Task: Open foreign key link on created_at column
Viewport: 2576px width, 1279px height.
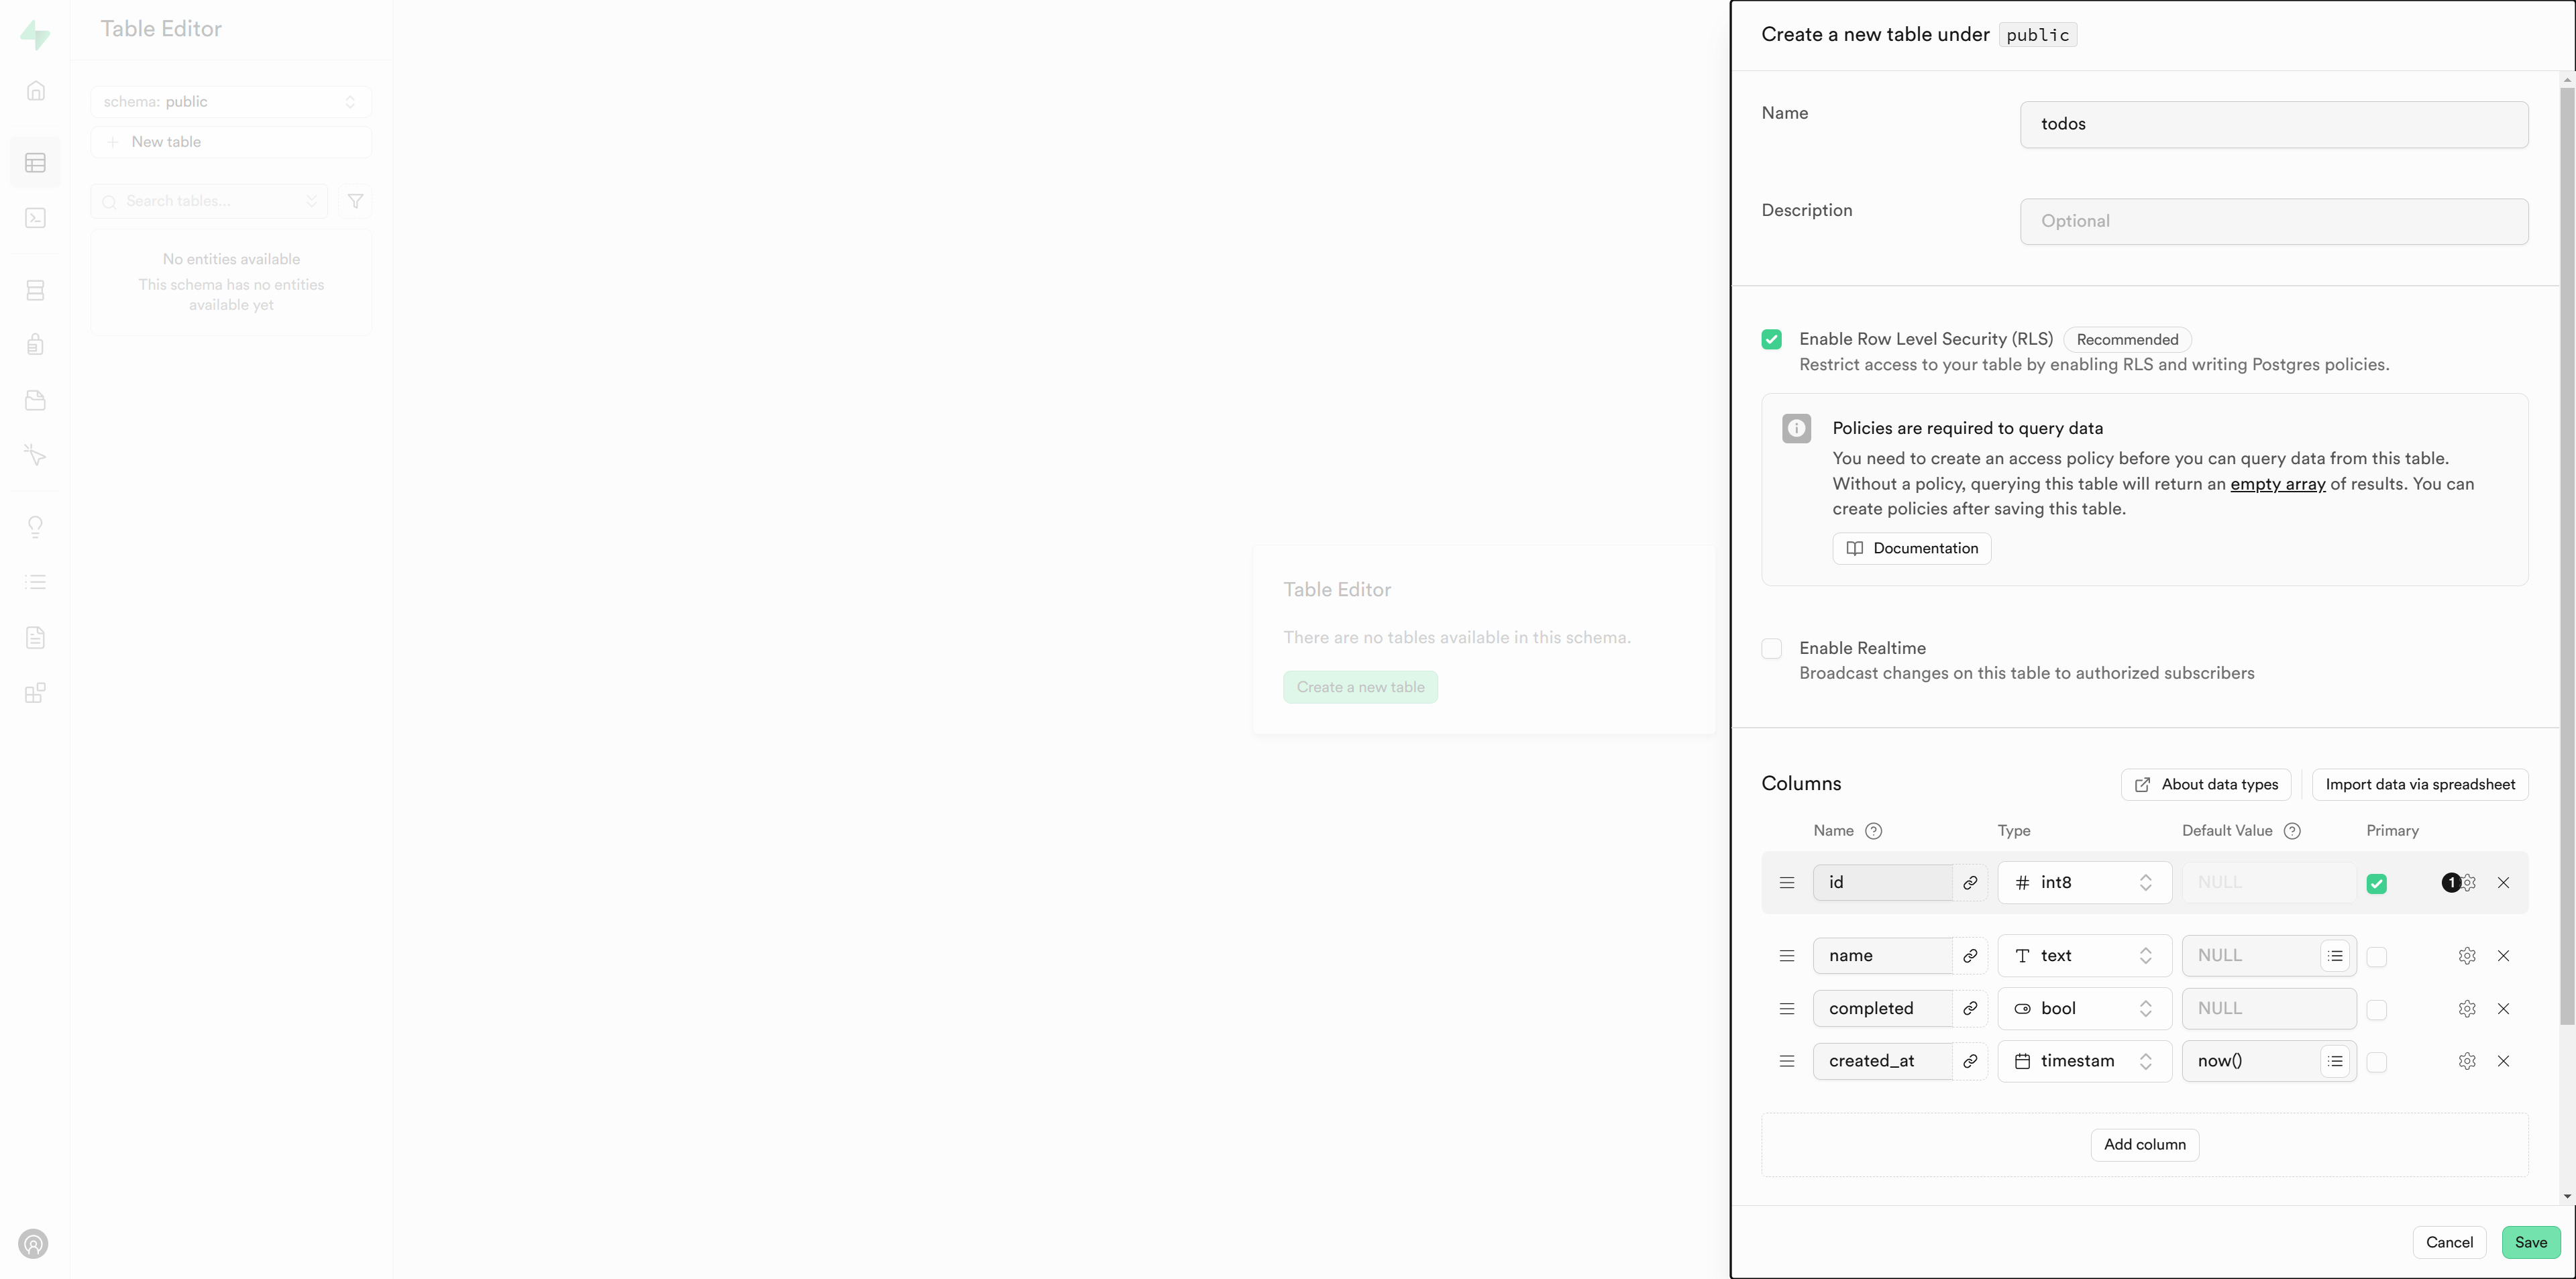Action: point(1971,1061)
